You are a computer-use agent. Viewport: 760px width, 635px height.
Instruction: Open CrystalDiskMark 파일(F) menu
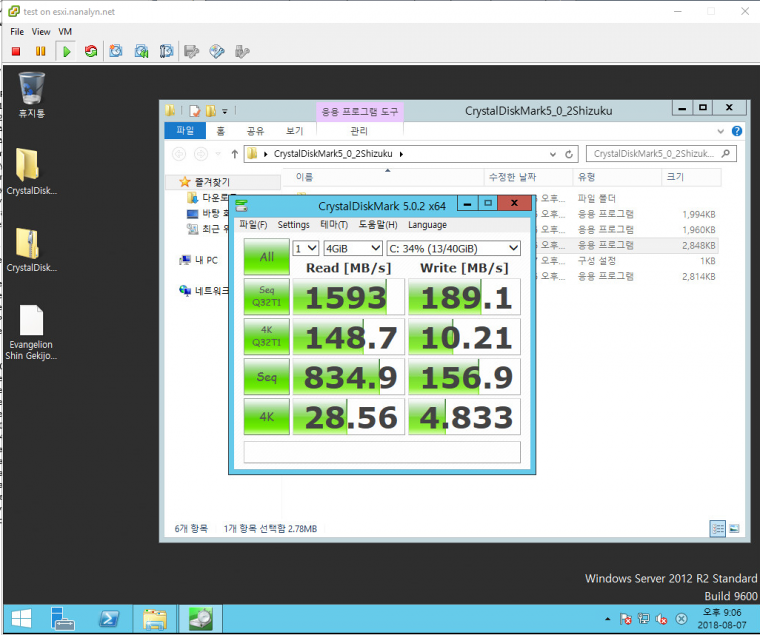coord(253,224)
